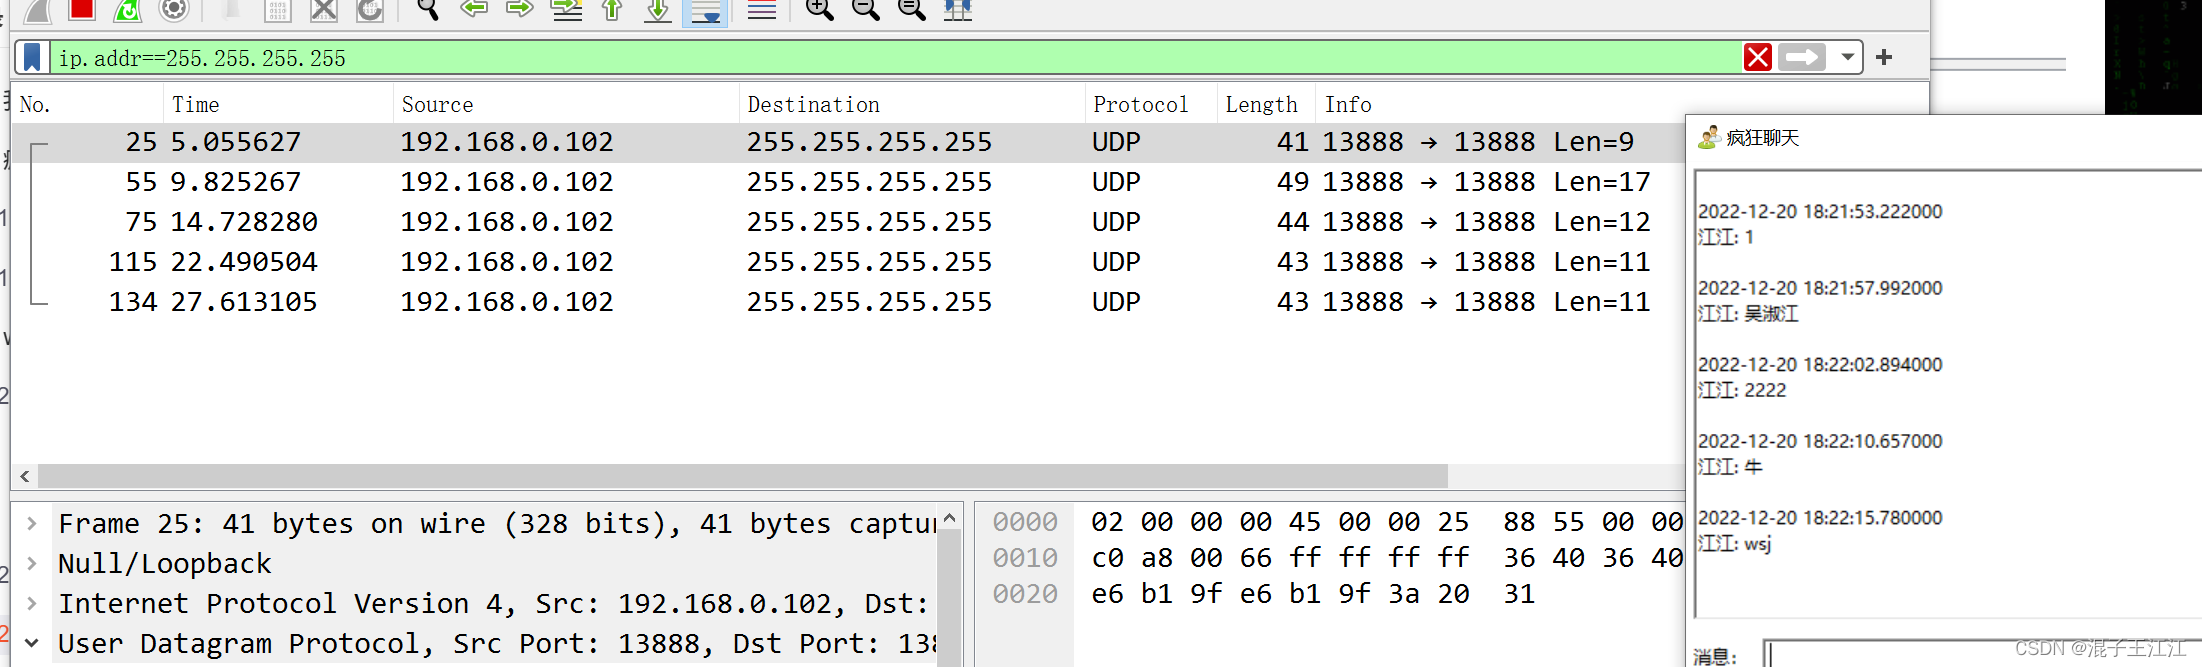
Task: Sort by the Length column header
Action: pos(1265,104)
